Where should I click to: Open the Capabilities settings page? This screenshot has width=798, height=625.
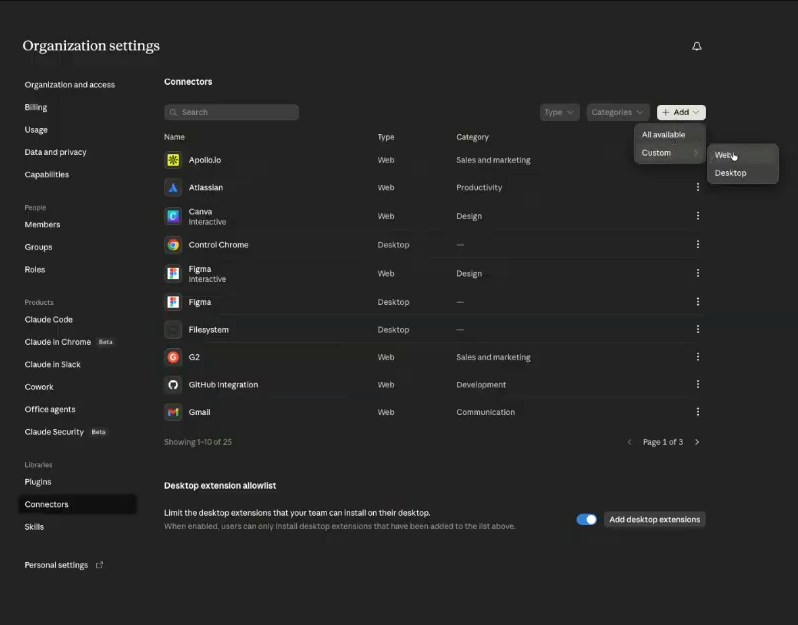pos(47,174)
